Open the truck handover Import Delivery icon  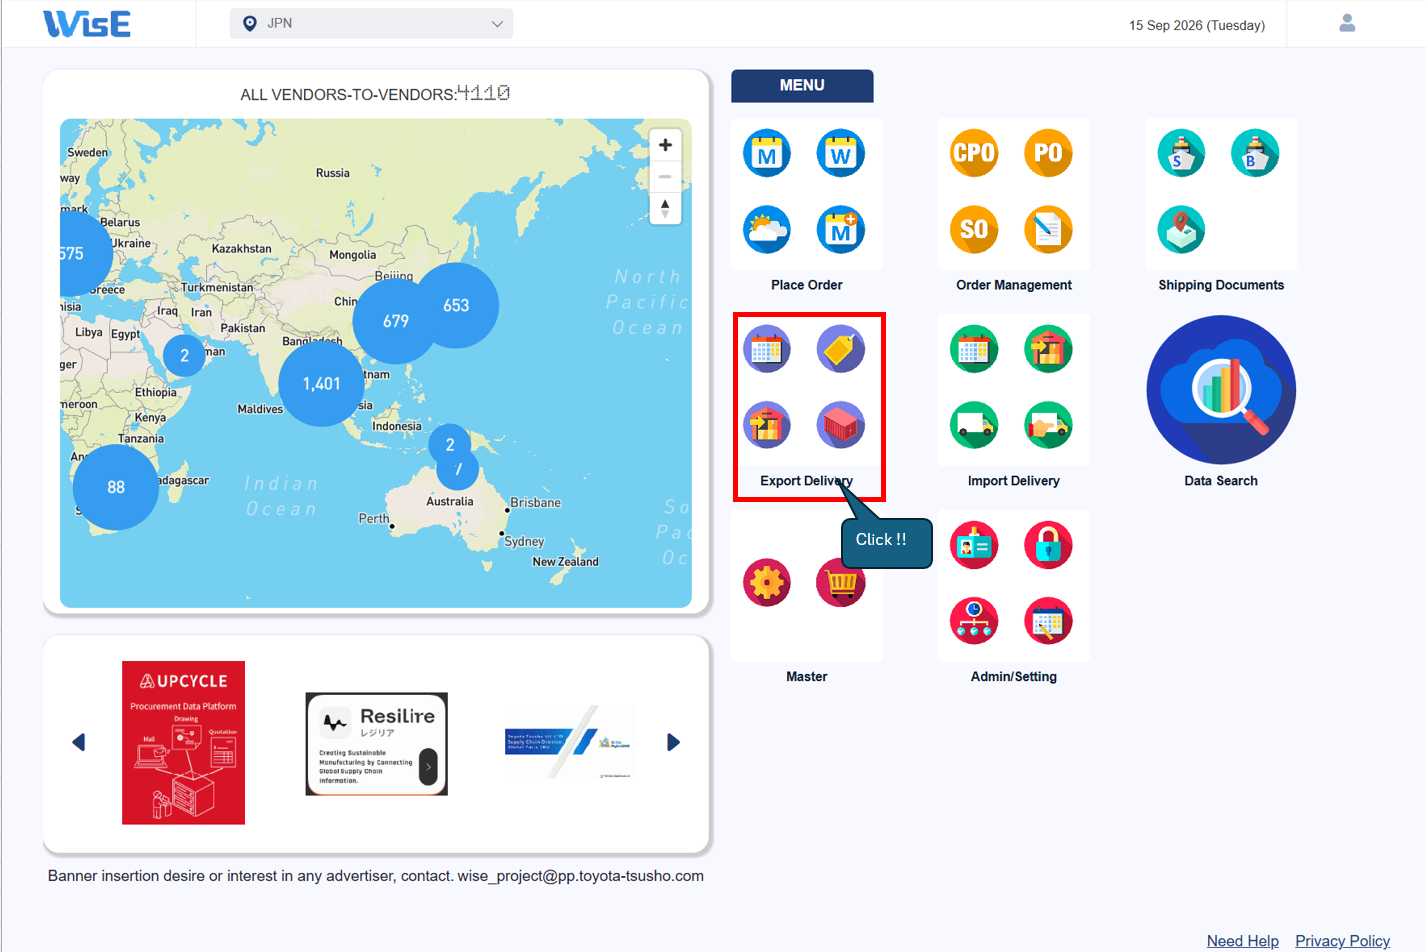[1048, 425]
